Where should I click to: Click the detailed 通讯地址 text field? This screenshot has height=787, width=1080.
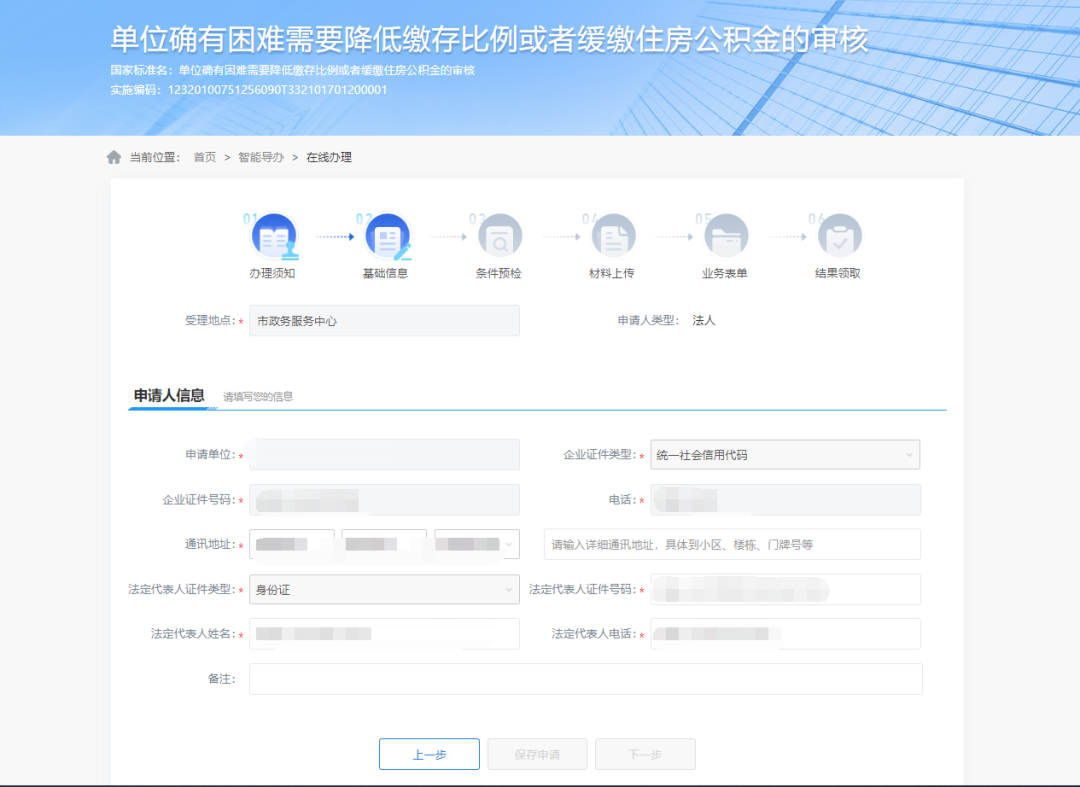pos(735,544)
